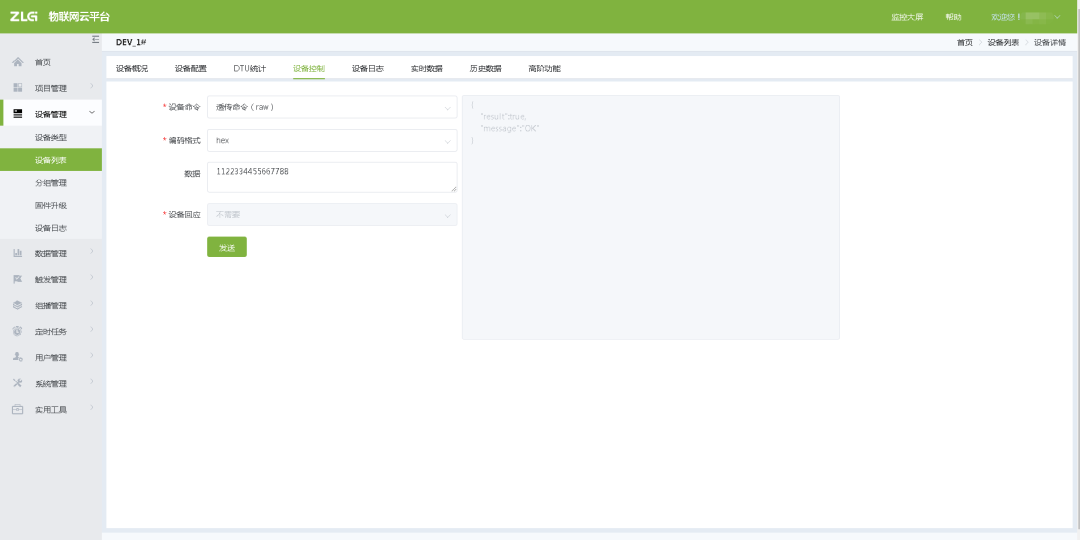Screen dimensions: 1080x540
Task: Click the 项目管理 icon in sidebar
Action: click(17, 88)
